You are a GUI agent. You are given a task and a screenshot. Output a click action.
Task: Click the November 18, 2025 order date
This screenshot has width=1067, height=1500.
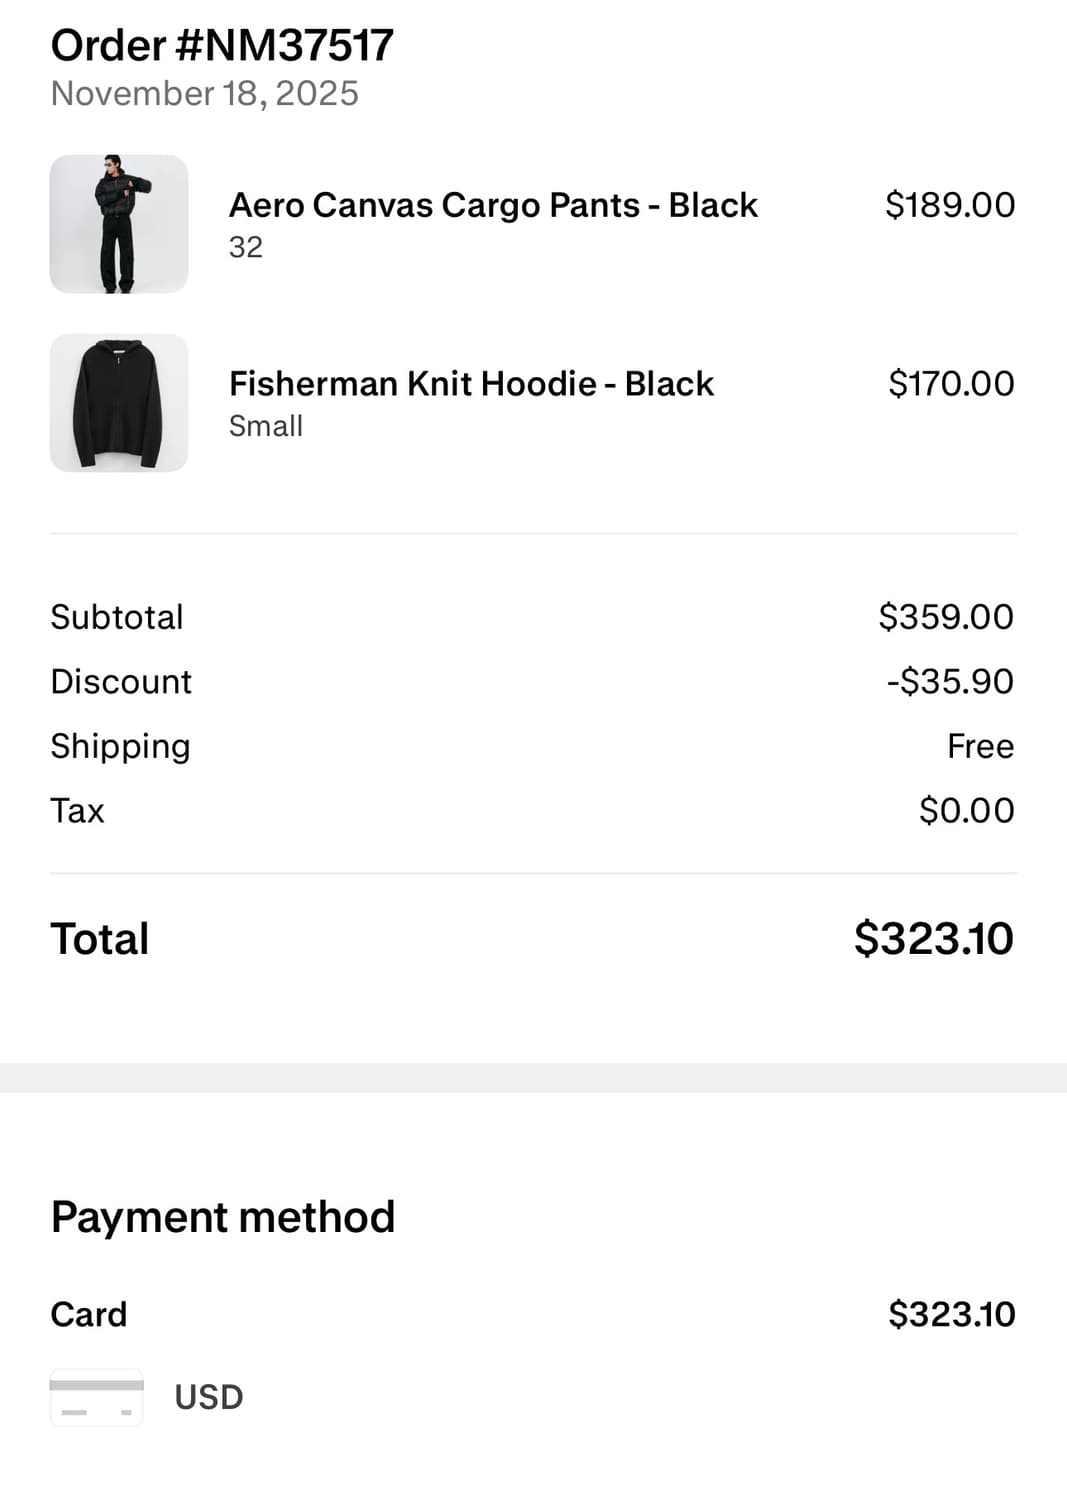[x=204, y=94]
